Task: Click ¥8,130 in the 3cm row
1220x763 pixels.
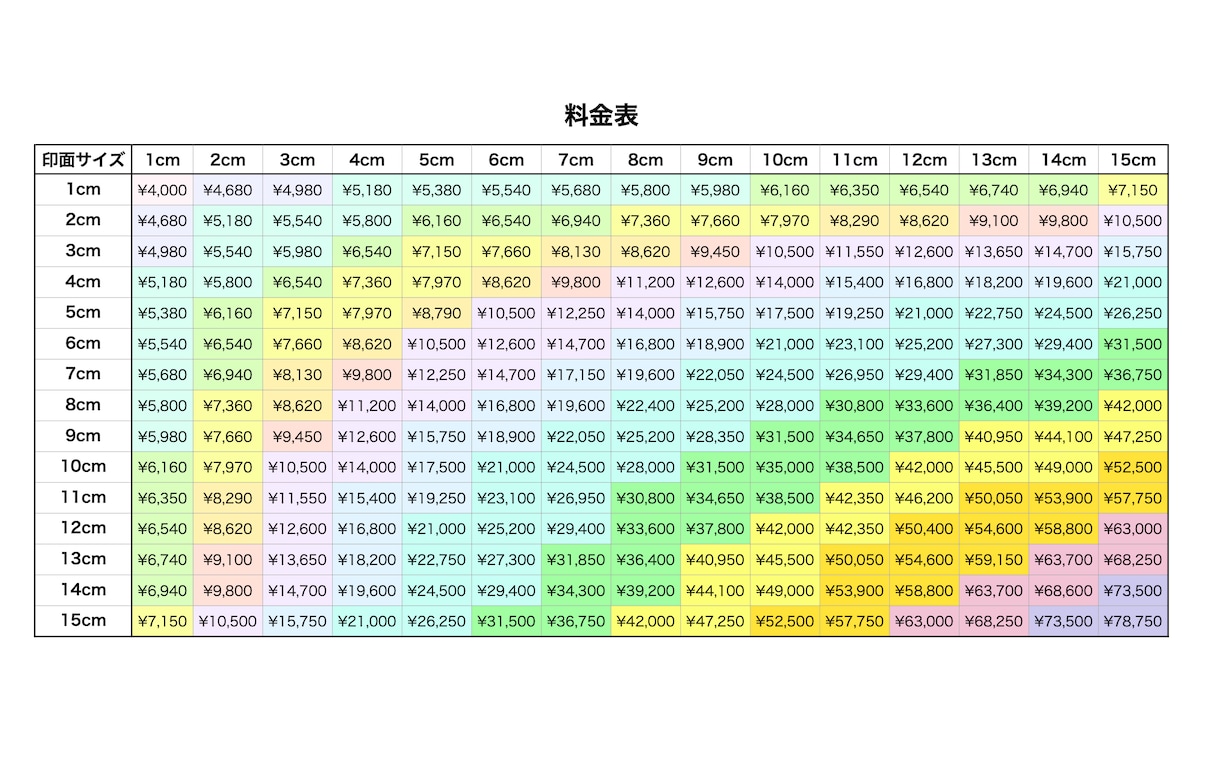Action: [576, 252]
